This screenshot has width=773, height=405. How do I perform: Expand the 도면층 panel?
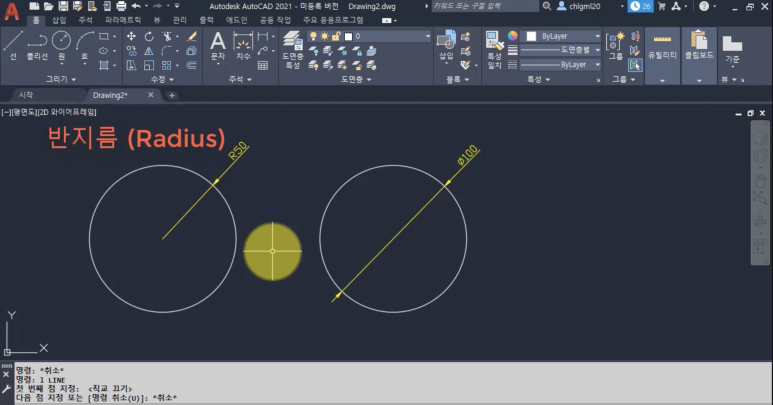point(356,79)
